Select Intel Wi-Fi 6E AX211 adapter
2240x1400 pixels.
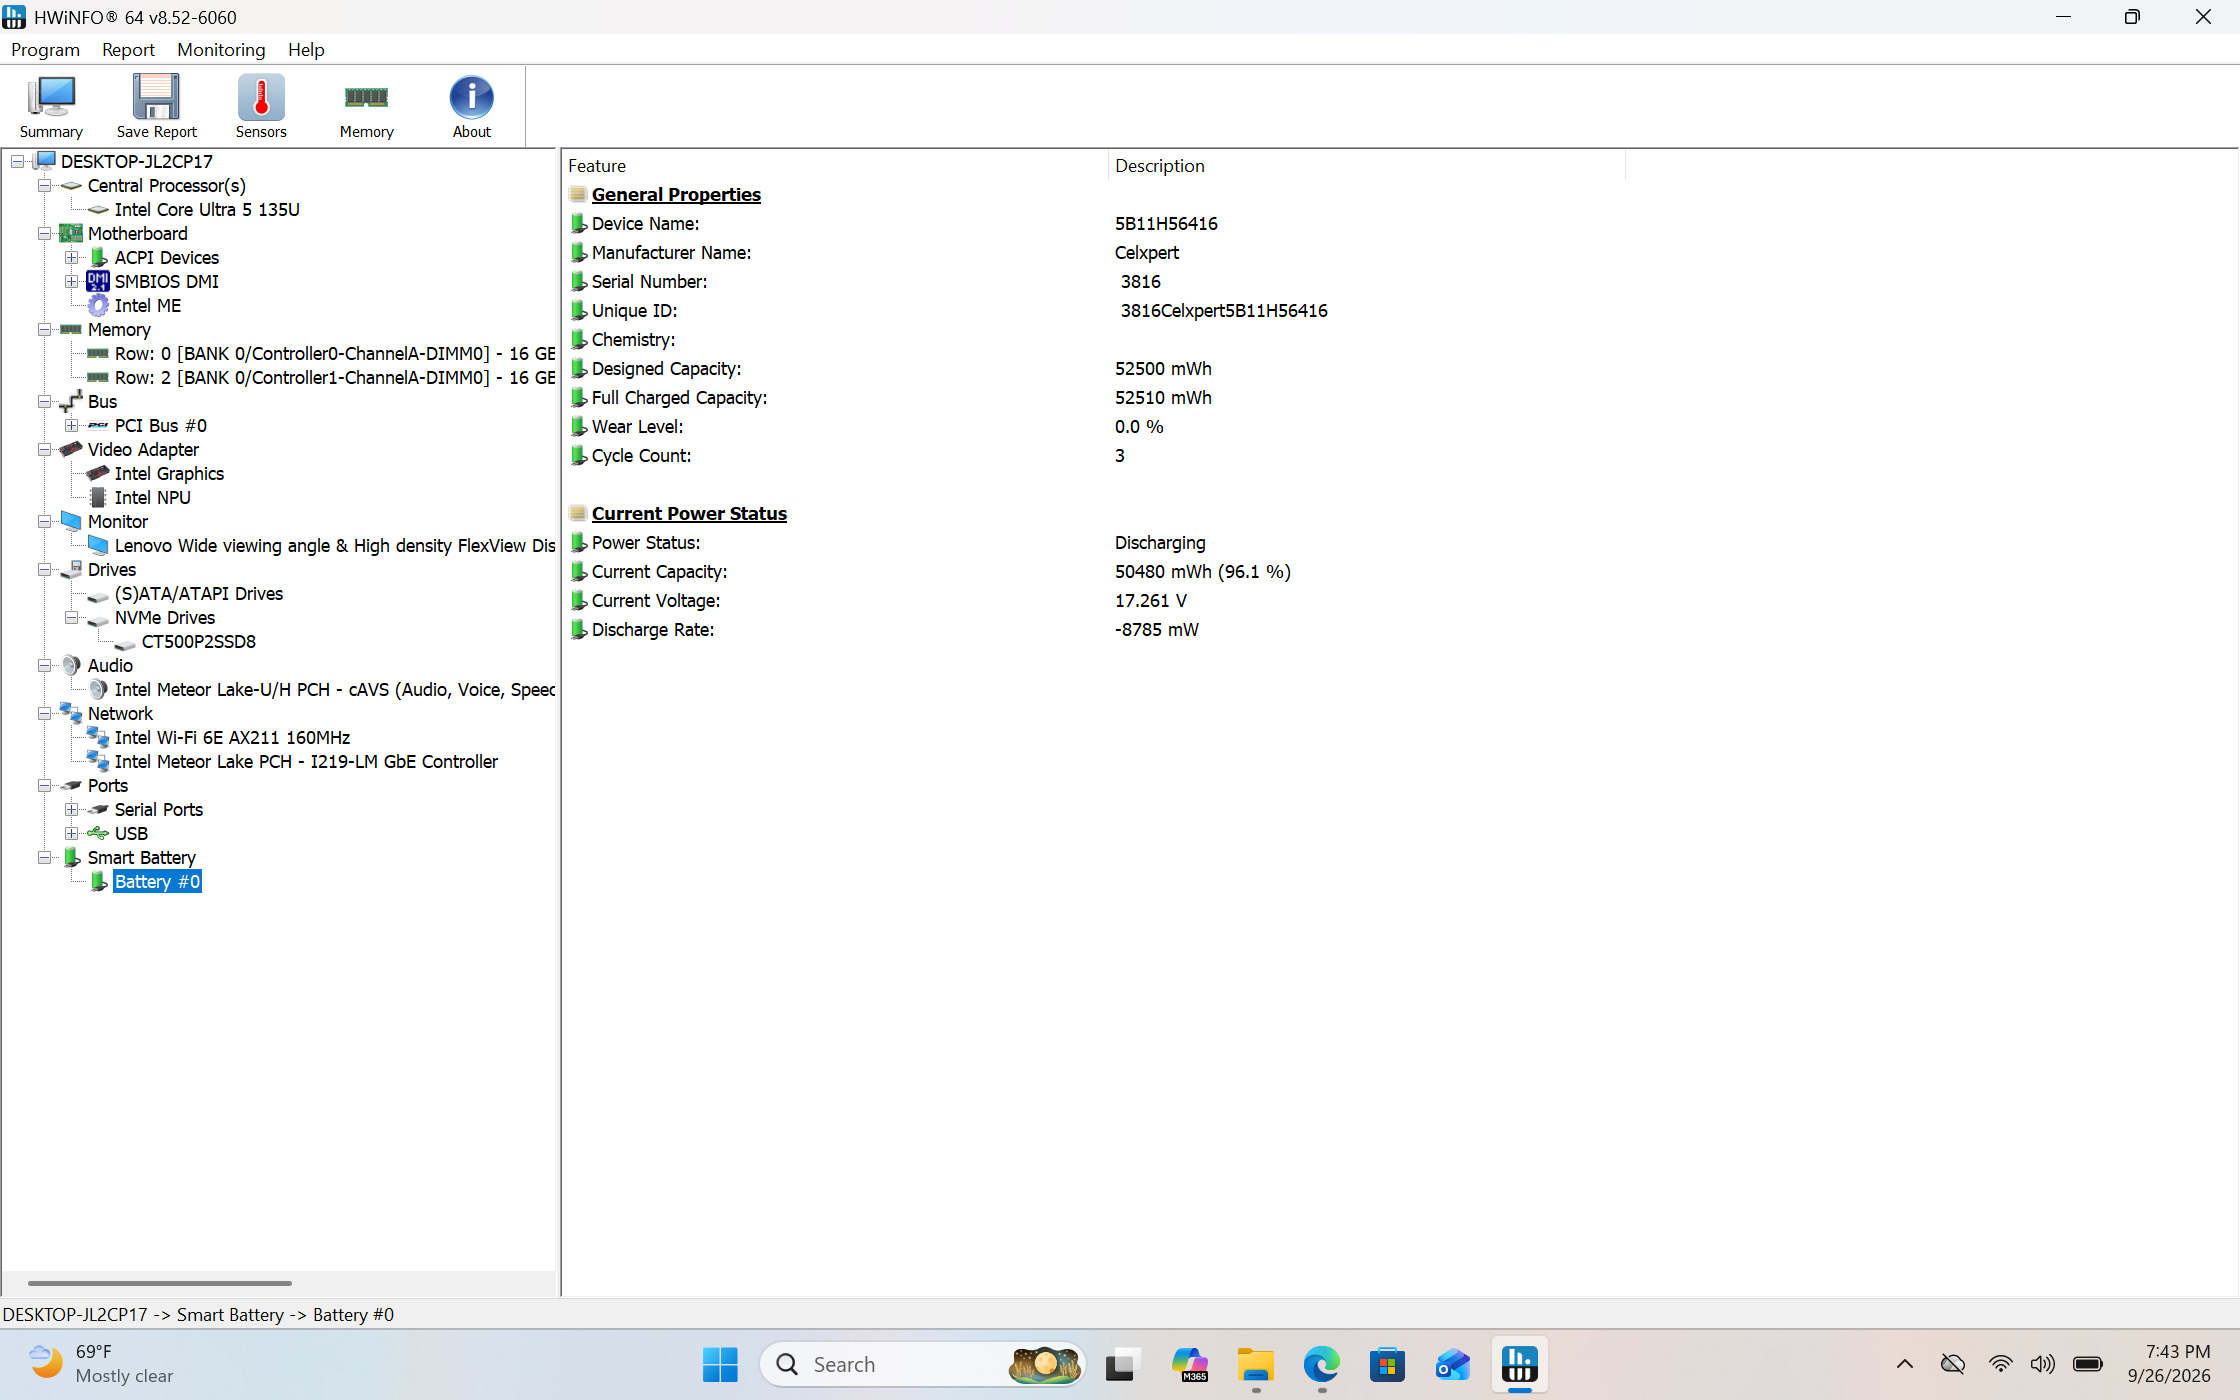[x=232, y=737]
